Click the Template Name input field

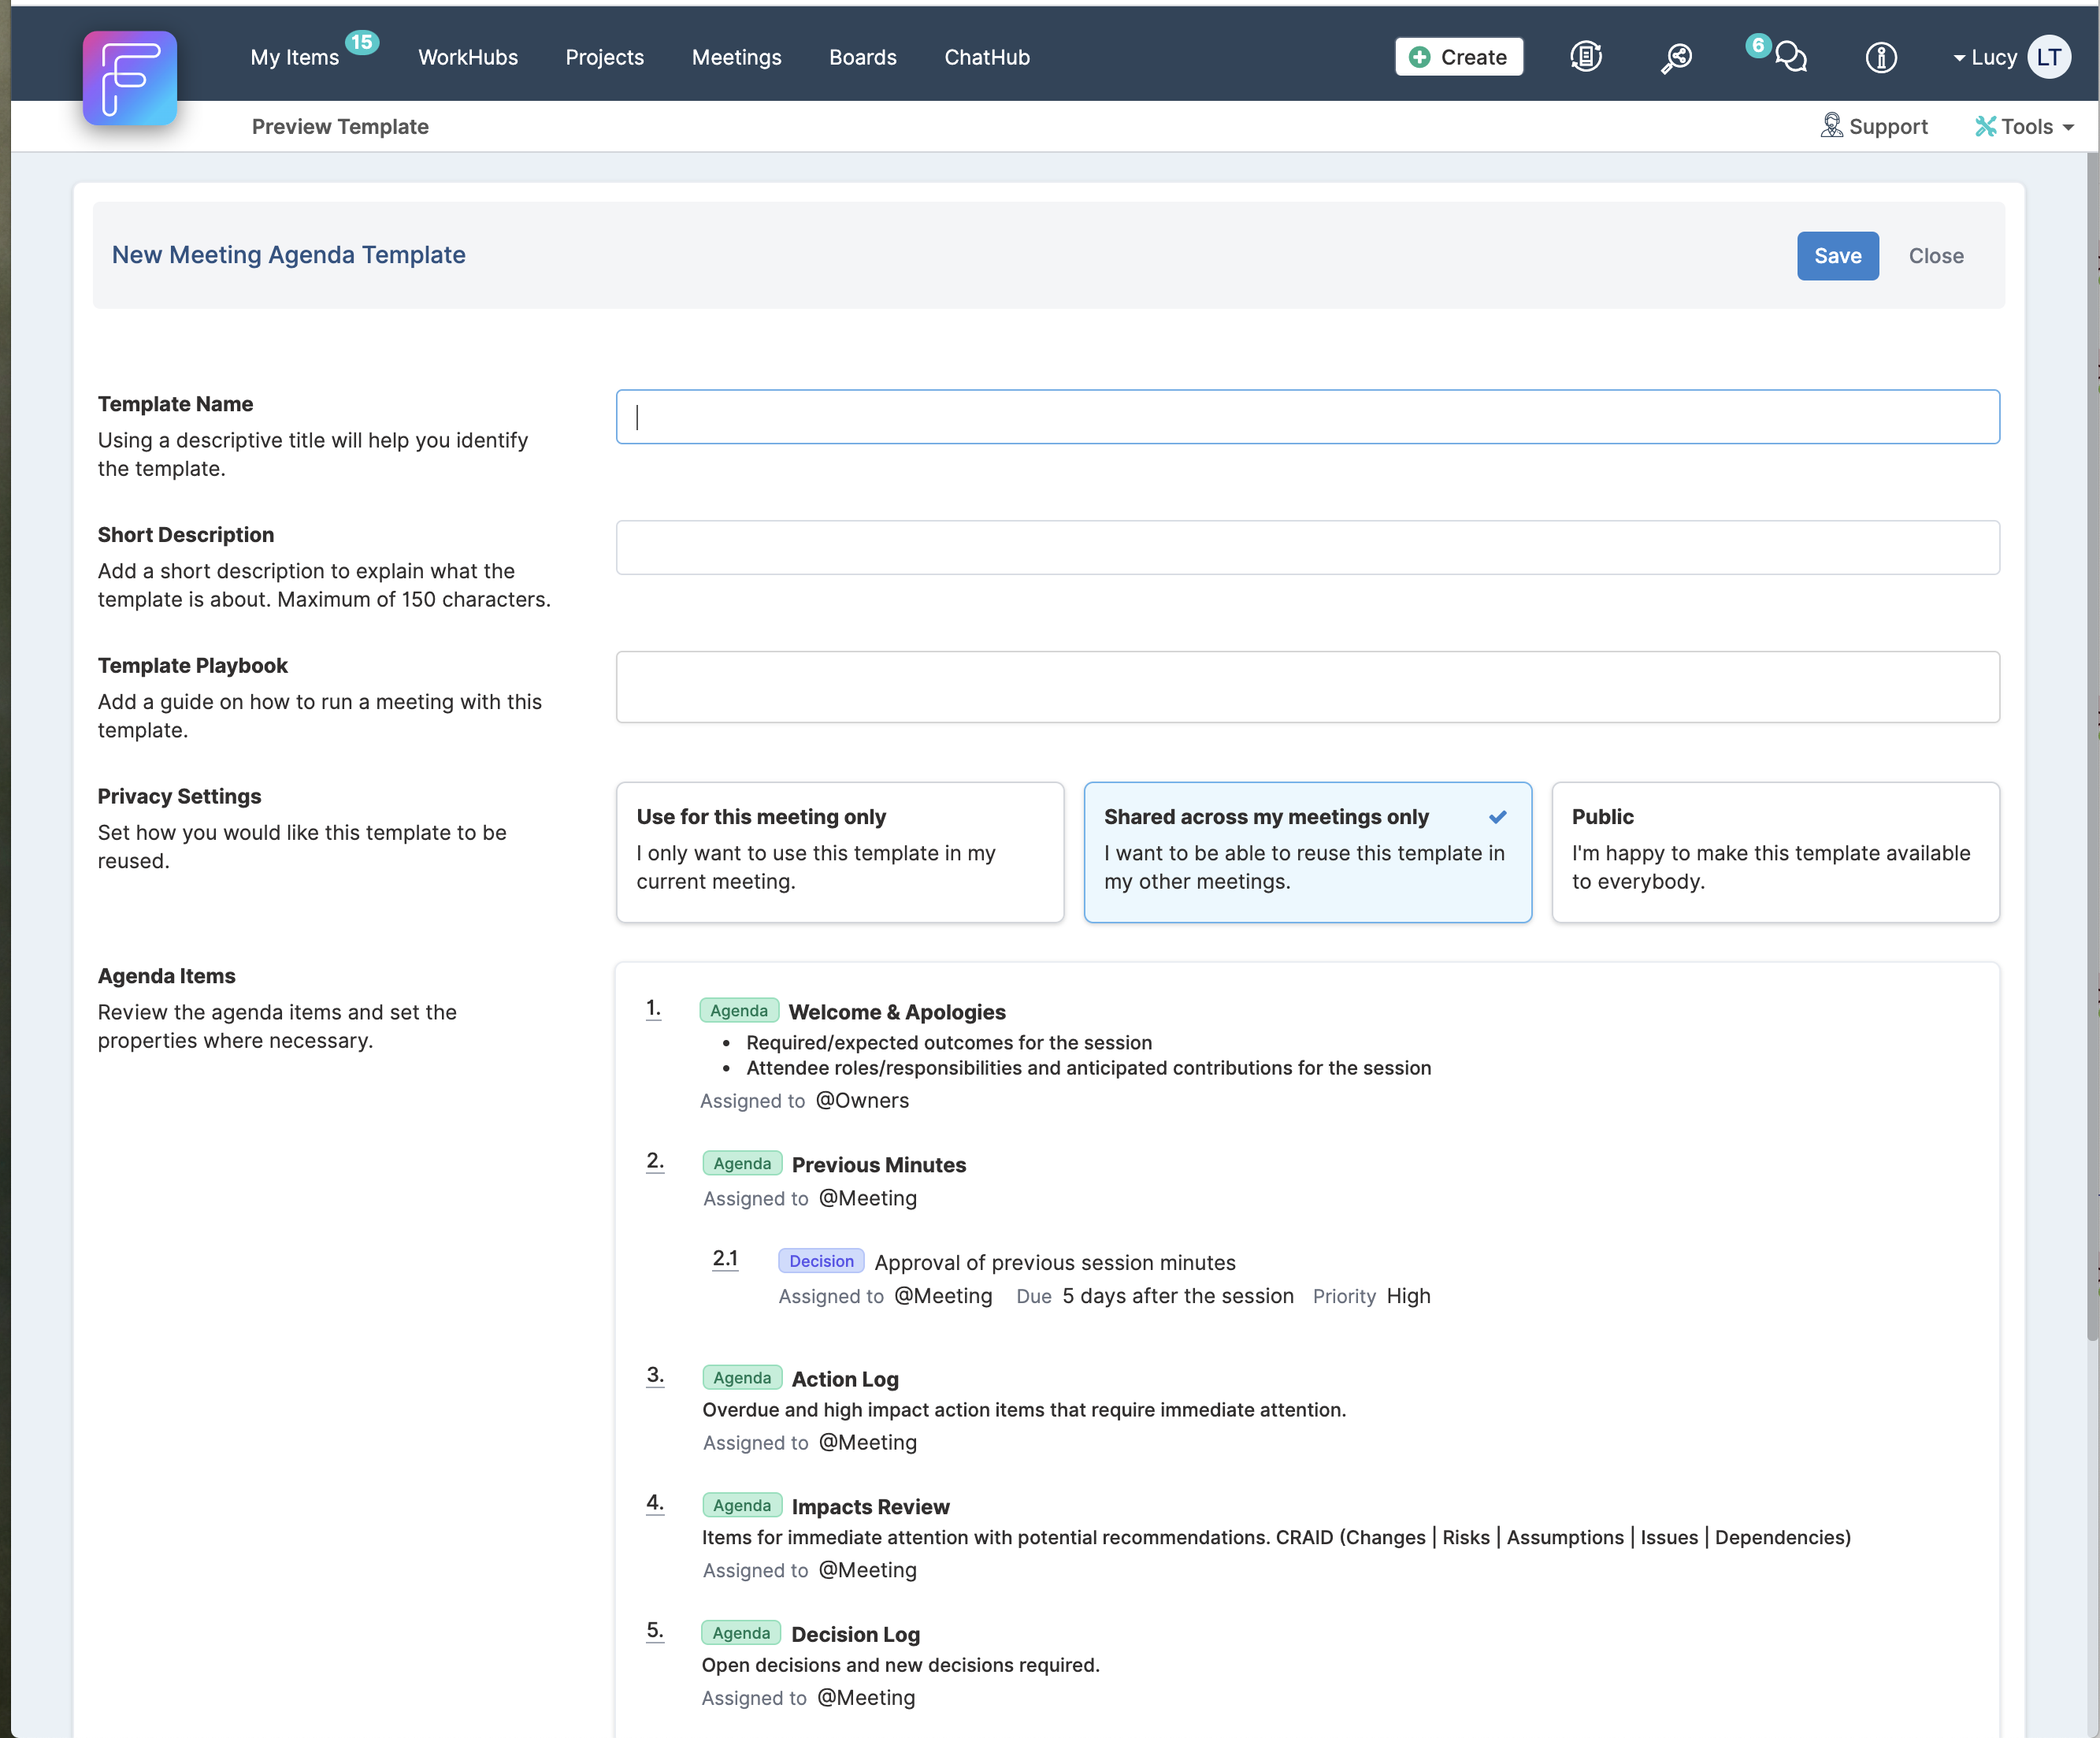1308,417
